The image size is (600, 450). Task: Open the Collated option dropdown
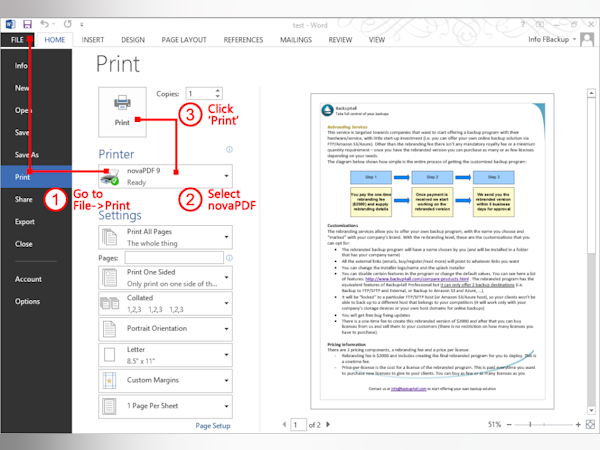point(165,303)
